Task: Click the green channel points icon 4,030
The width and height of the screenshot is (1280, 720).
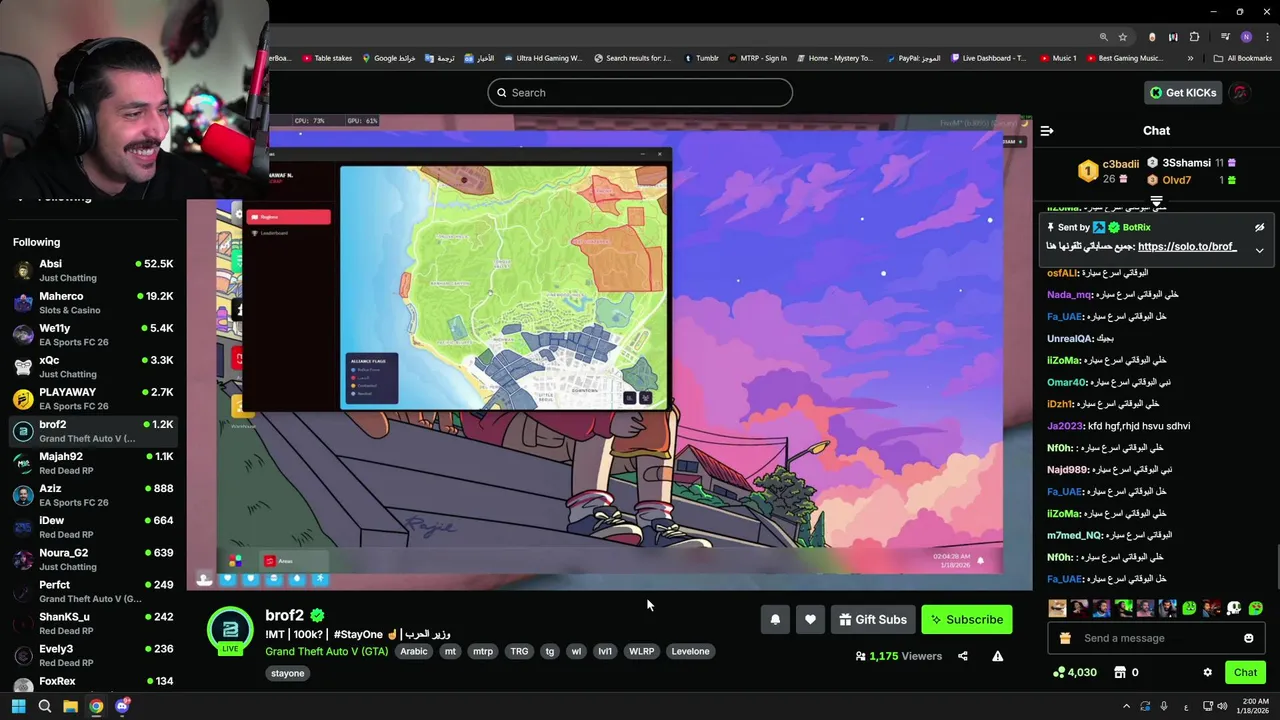Action: [1075, 673]
